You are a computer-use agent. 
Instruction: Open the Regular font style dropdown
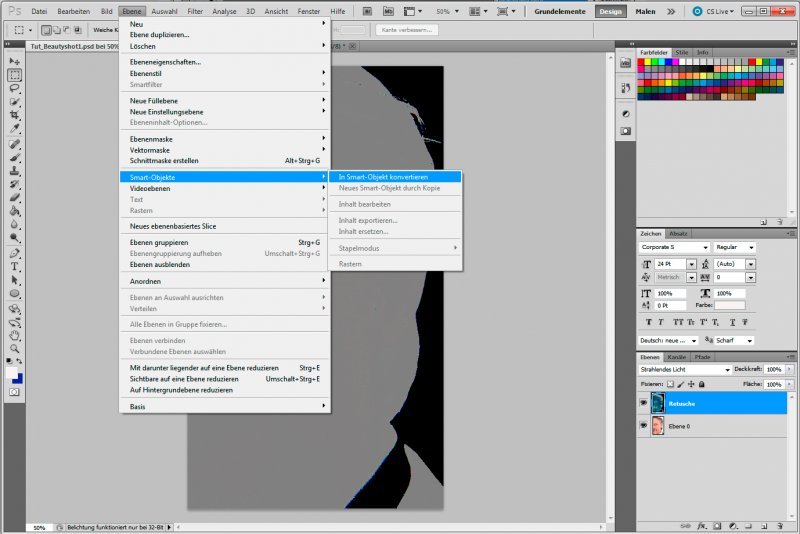pyautogui.click(x=751, y=247)
